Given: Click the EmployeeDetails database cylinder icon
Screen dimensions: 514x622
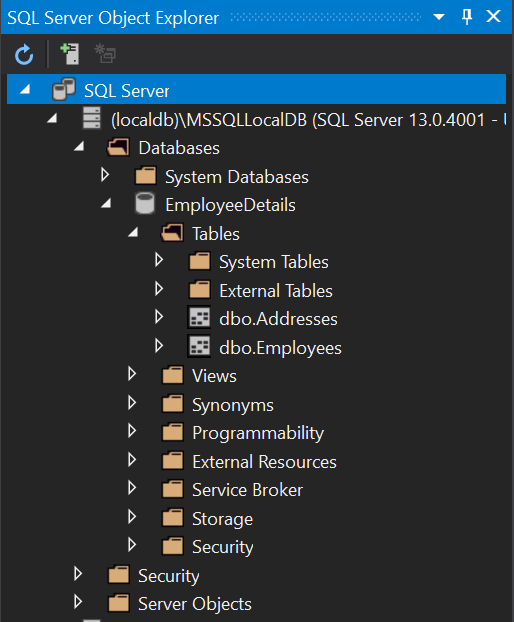Looking at the screenshot, I should pyautogui.click(x=145, y=203).
